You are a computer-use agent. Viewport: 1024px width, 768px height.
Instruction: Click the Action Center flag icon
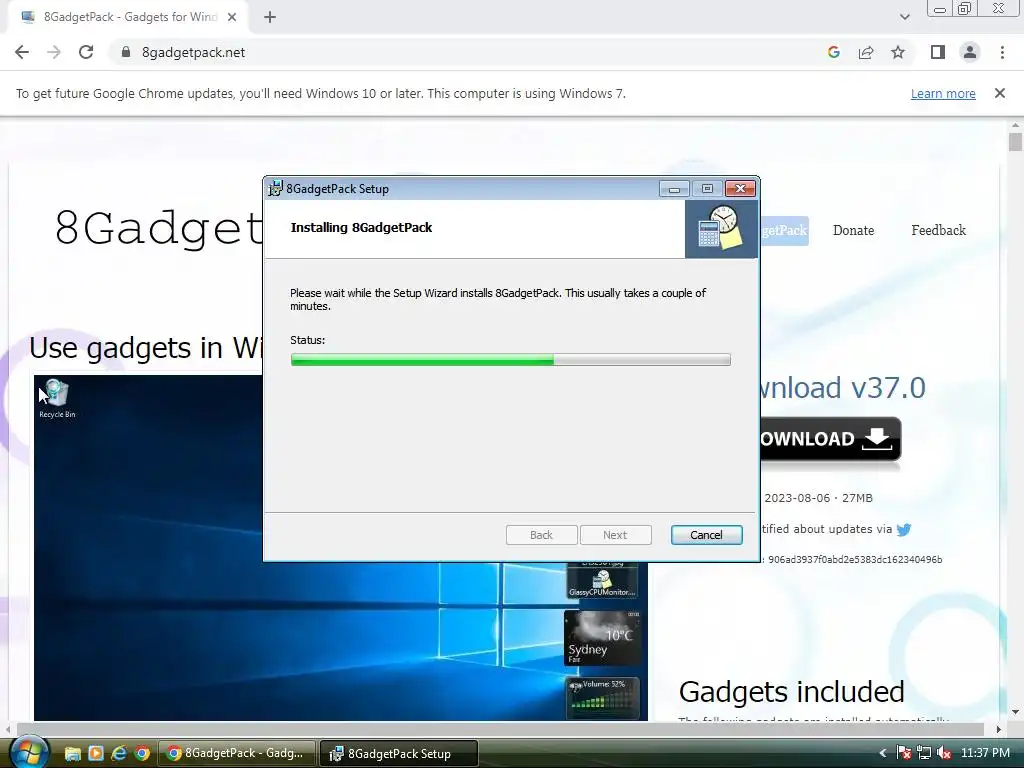[904, 754]
